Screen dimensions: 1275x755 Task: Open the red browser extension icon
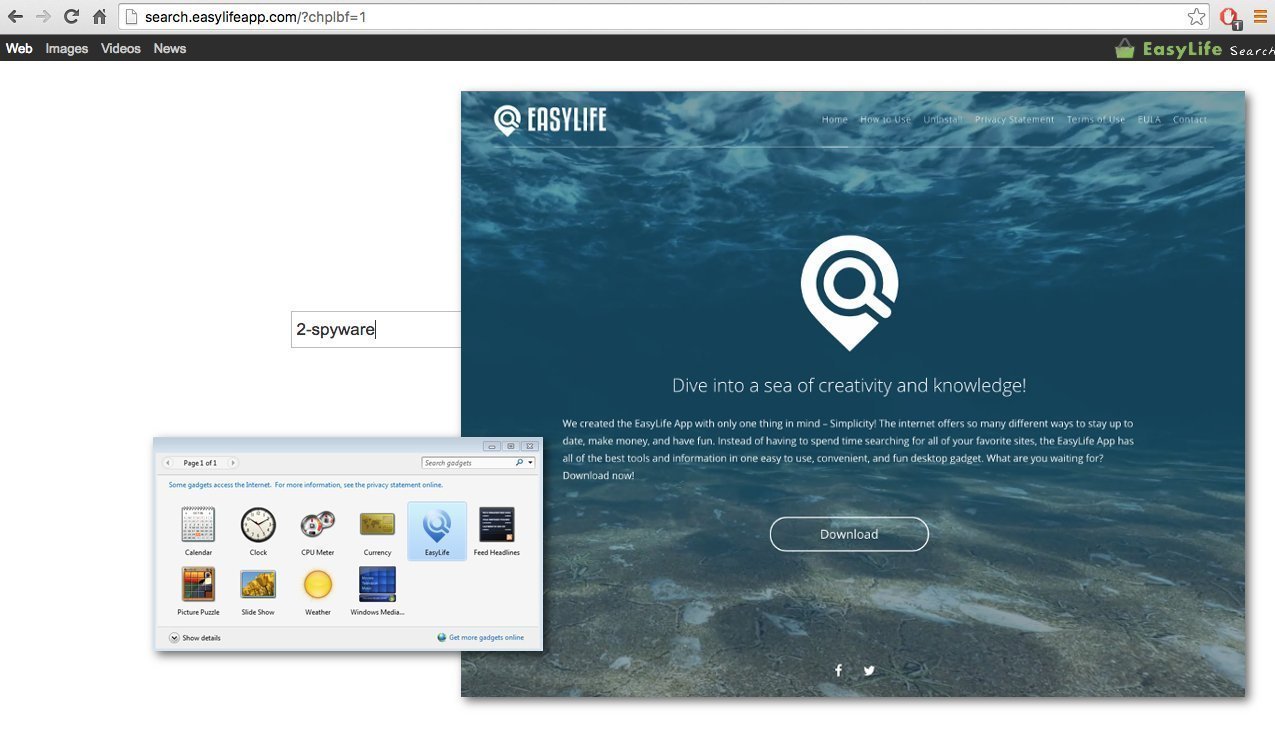[1230, 17]
